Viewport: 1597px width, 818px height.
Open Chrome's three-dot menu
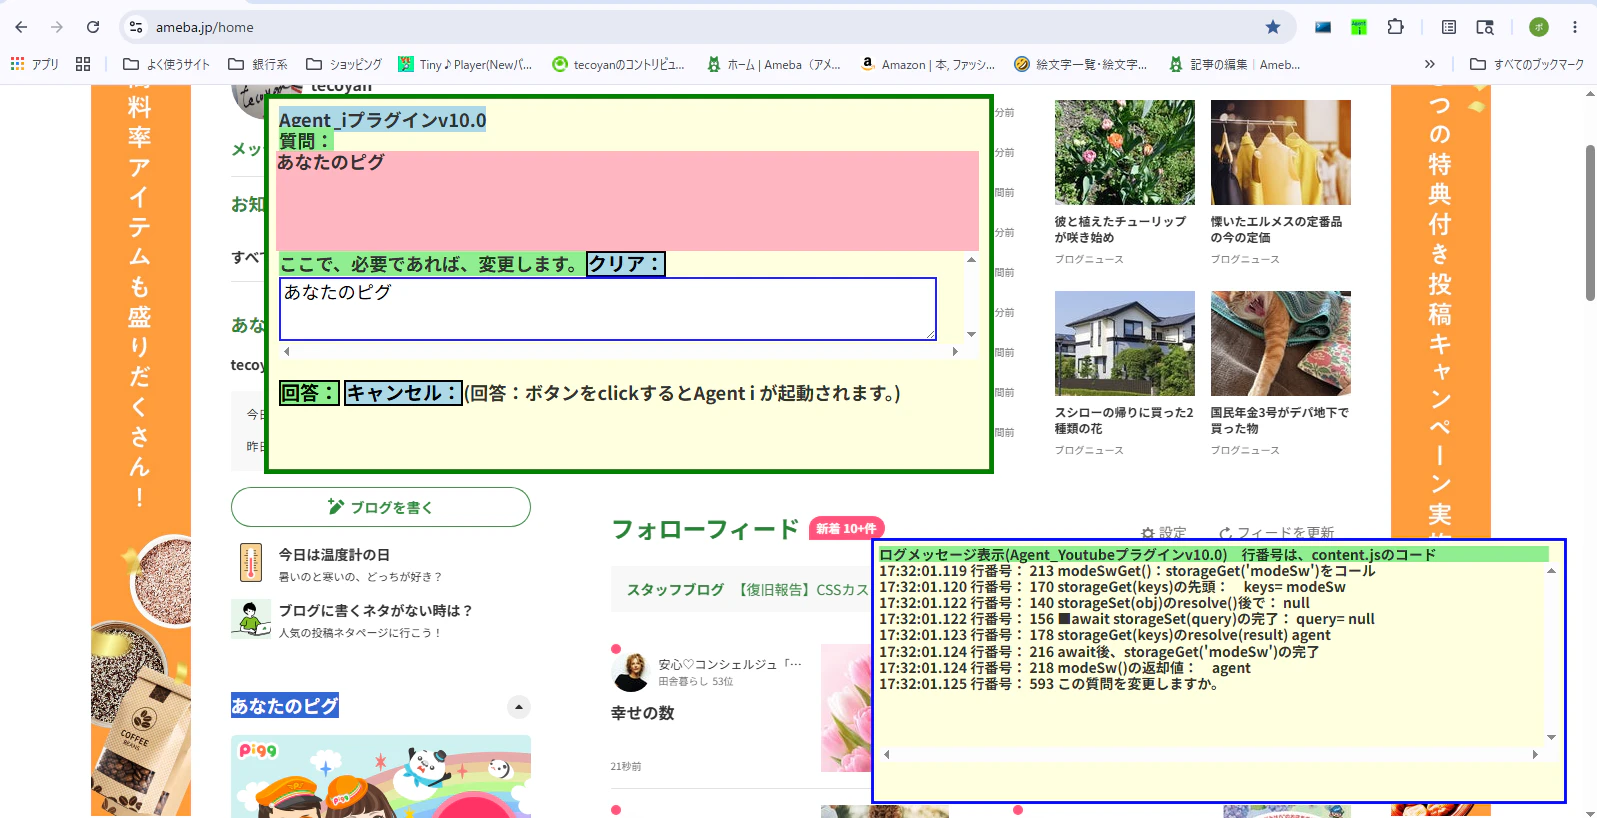1575,27
